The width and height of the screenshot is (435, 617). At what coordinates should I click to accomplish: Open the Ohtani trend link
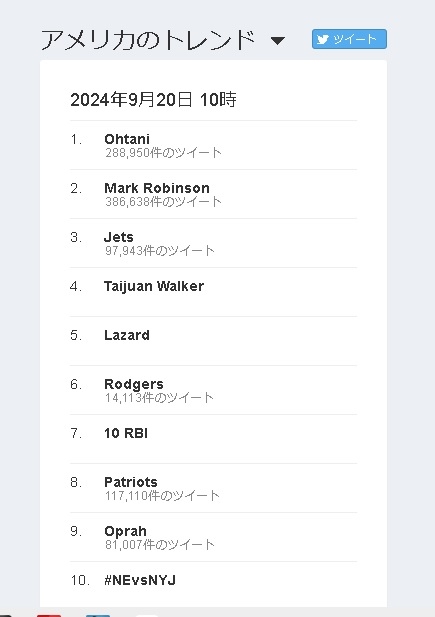point(127,139)
